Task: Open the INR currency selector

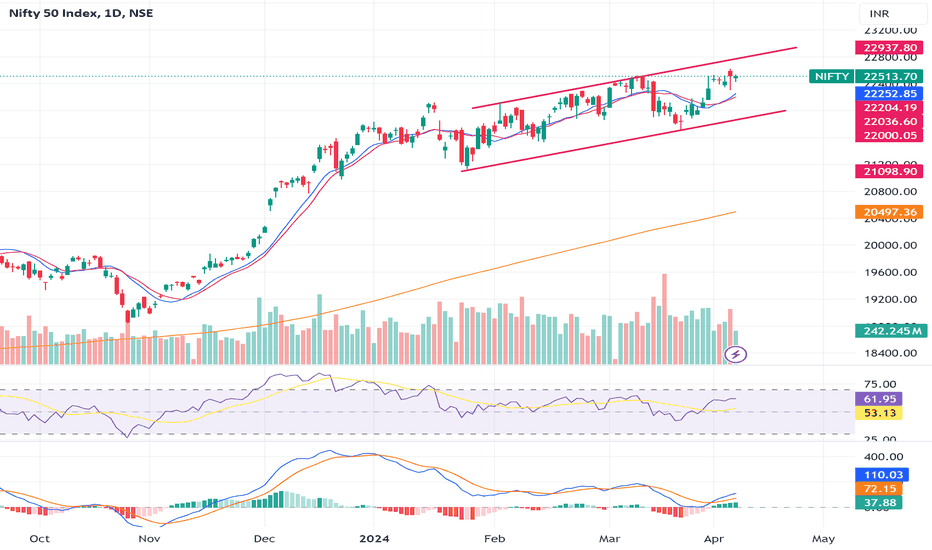Action: tap(892, 14)
